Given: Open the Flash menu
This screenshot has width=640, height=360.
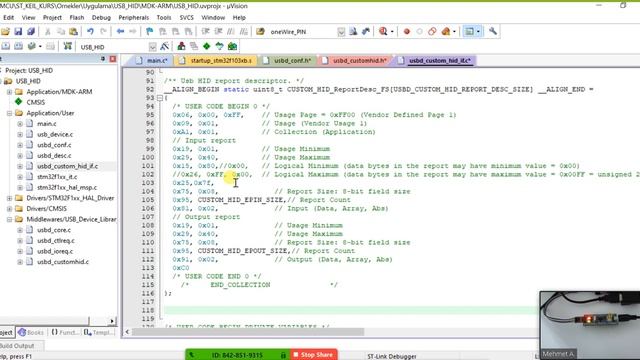Looking at the screenshot, I should pos(77,18).
